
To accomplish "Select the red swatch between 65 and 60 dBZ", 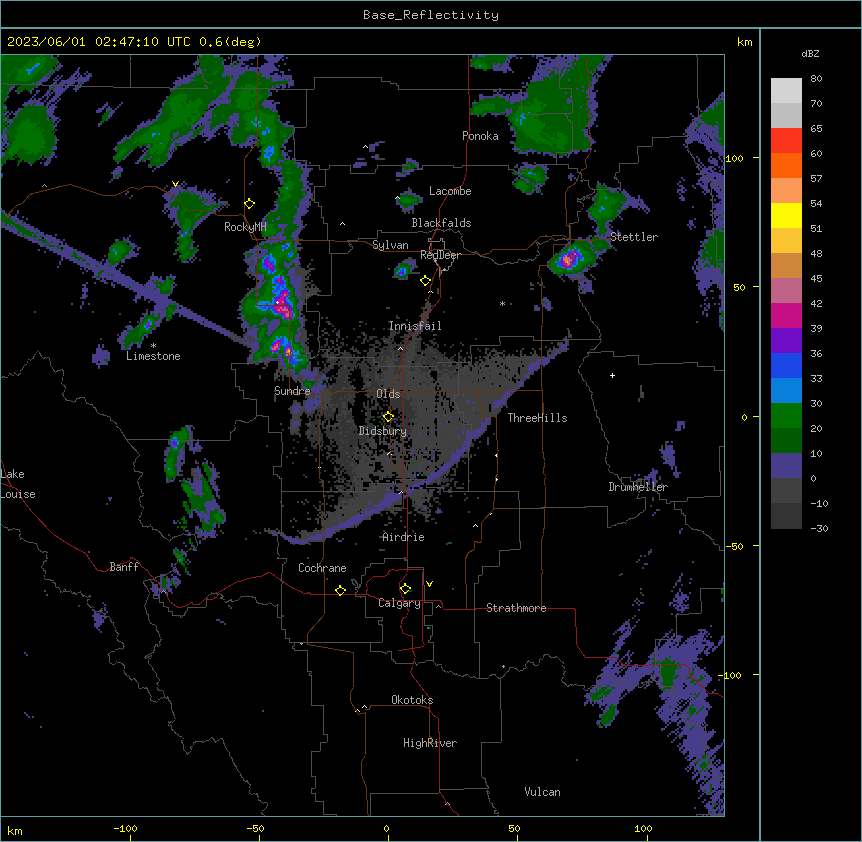I will point(786,141).
